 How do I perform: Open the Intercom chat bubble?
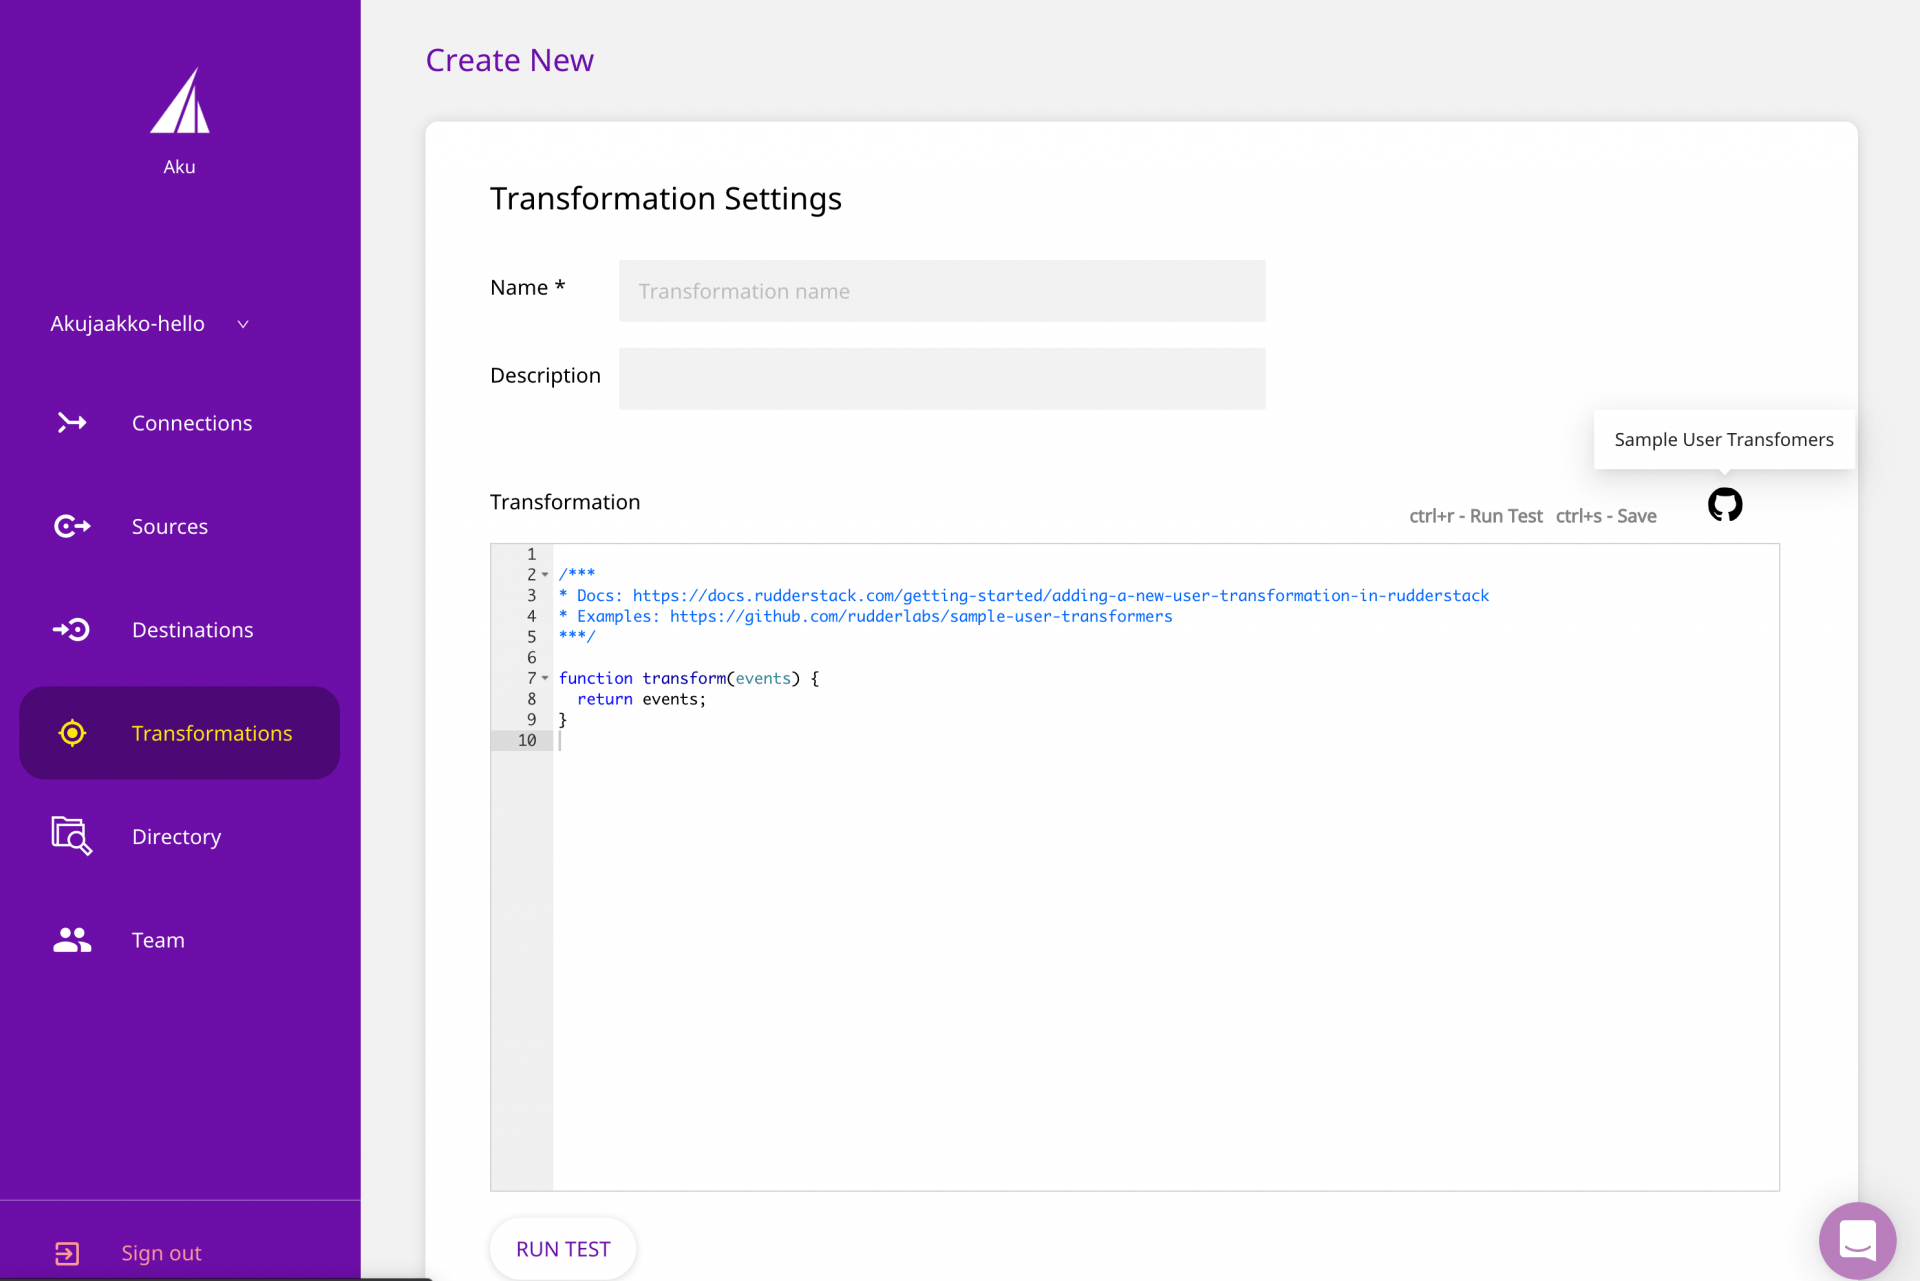pos(1857,1240)
